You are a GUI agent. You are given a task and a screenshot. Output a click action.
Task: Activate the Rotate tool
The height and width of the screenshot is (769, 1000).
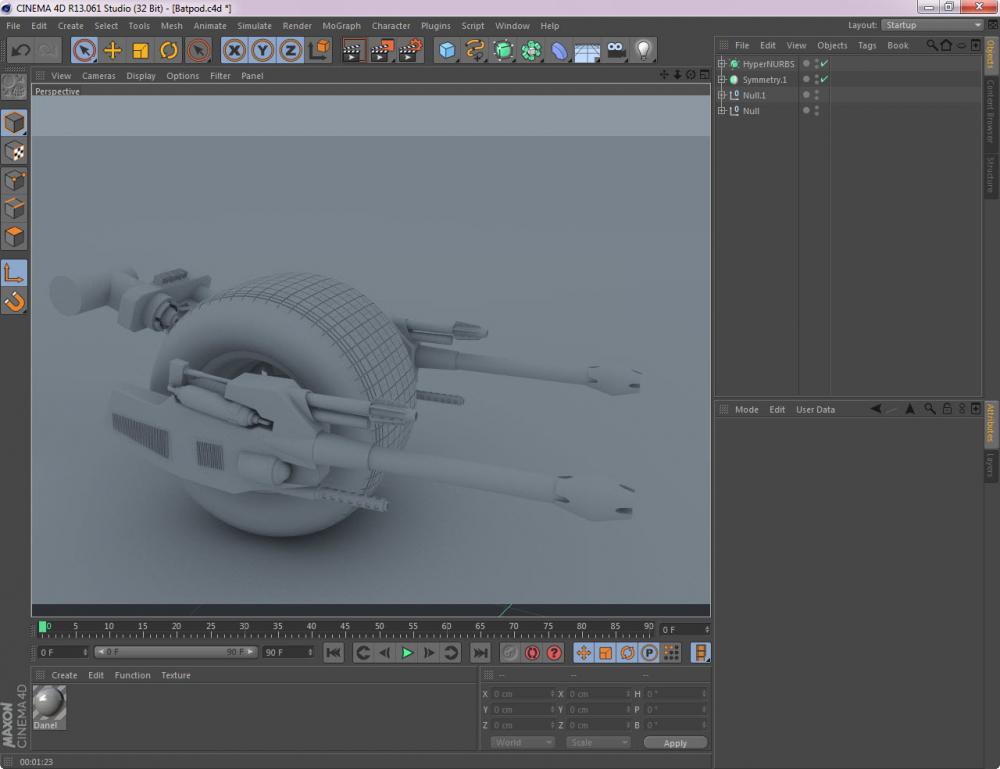tap(169, 50)
